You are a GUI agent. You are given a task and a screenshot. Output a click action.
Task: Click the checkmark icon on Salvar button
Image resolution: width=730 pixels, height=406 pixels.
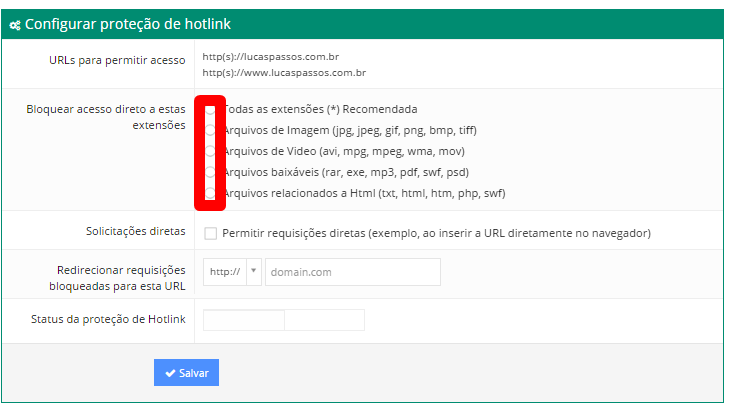coord(170,373)
